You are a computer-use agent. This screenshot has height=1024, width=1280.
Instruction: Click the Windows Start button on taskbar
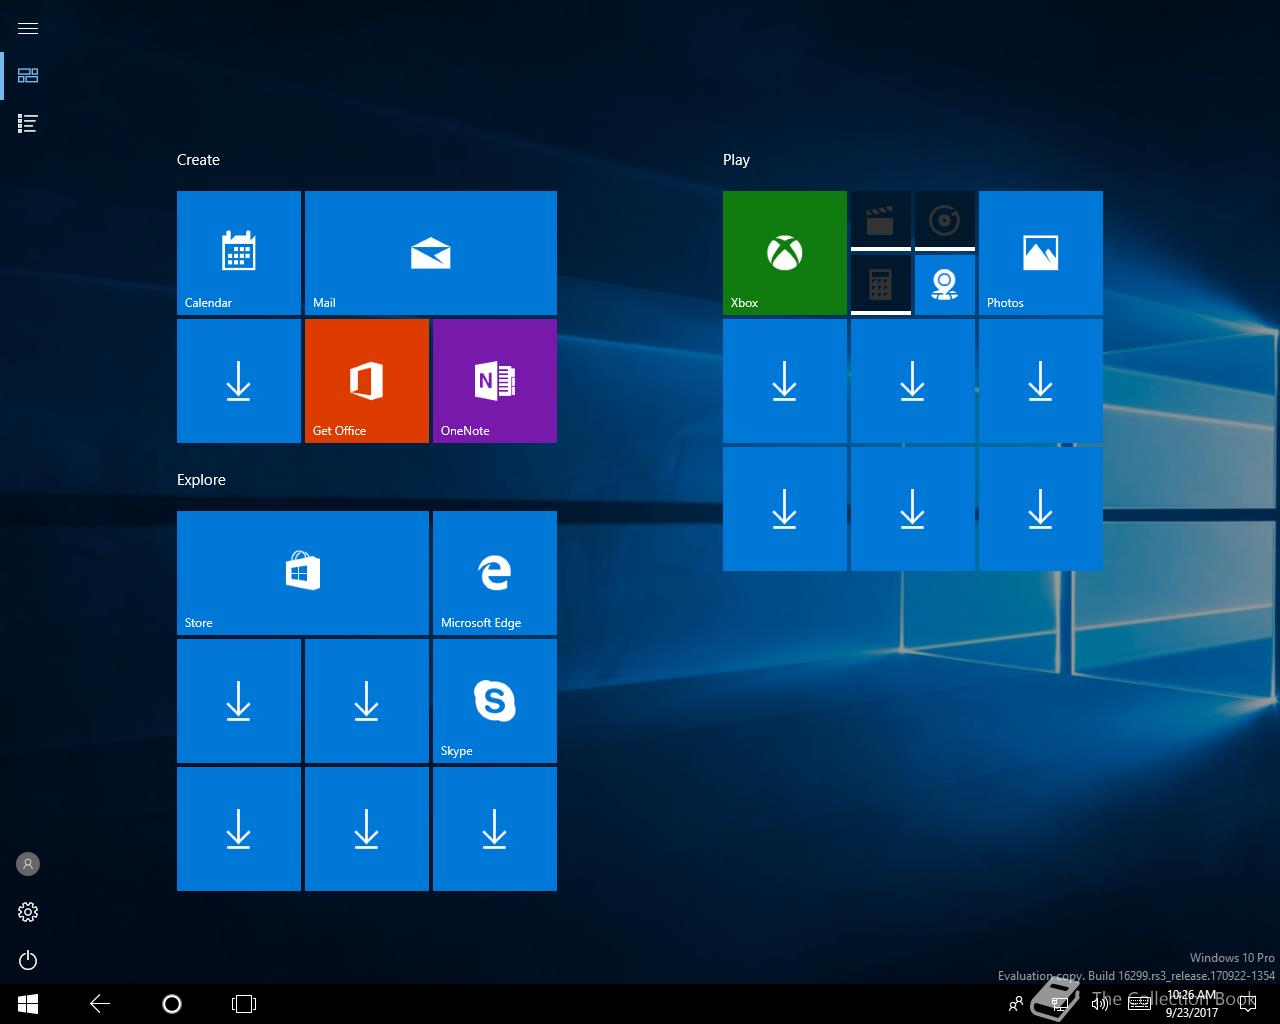tap(28, 1004)
